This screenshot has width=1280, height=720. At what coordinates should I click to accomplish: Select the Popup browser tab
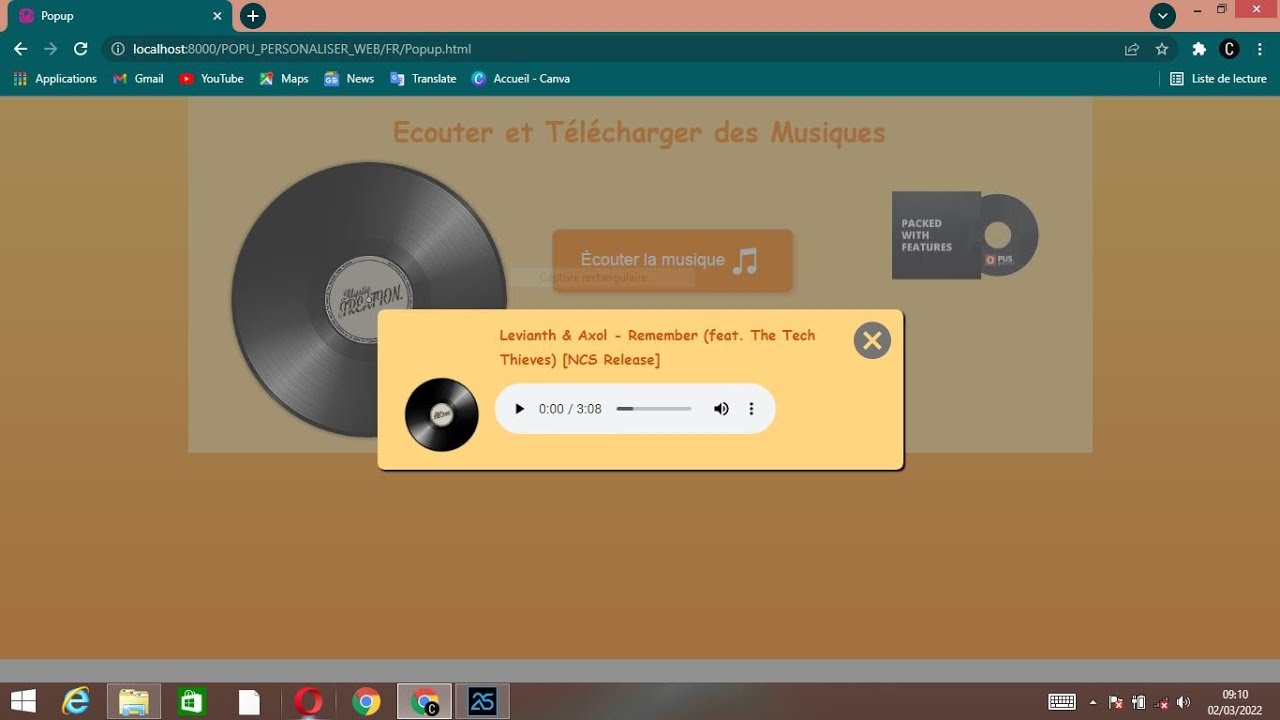(x=120, y=16)
